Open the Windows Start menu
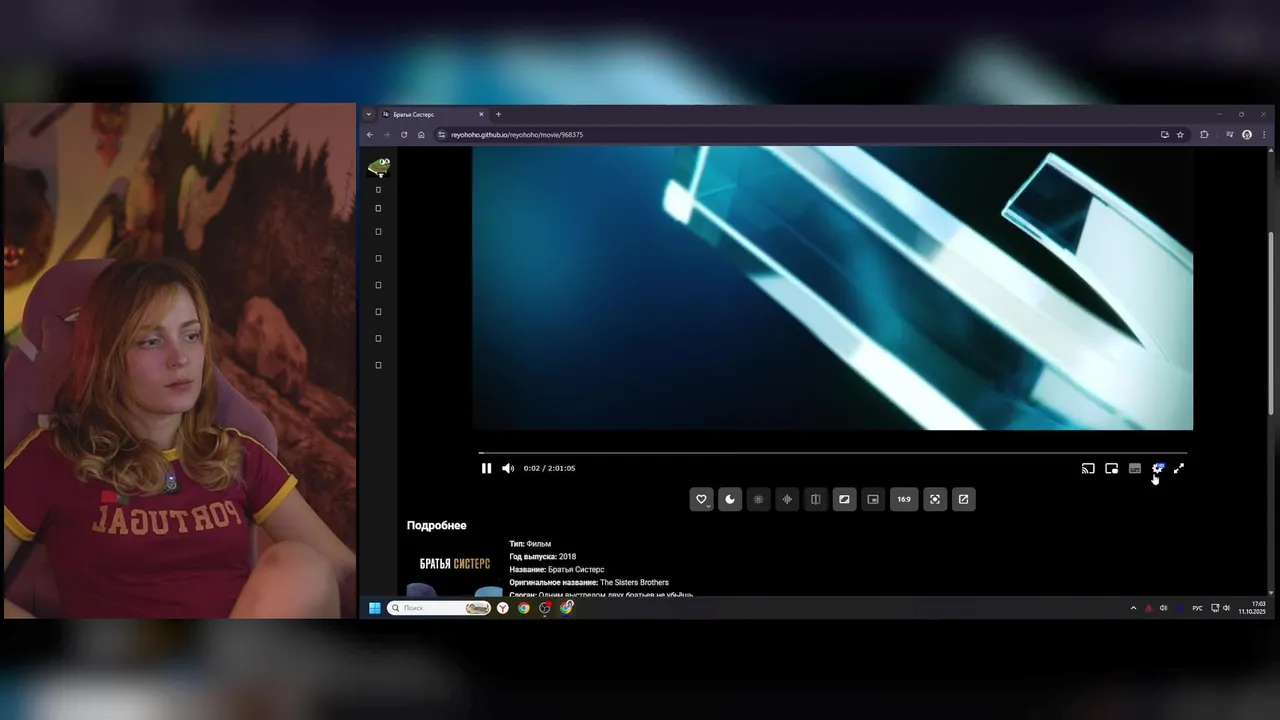 coord(375,608)
